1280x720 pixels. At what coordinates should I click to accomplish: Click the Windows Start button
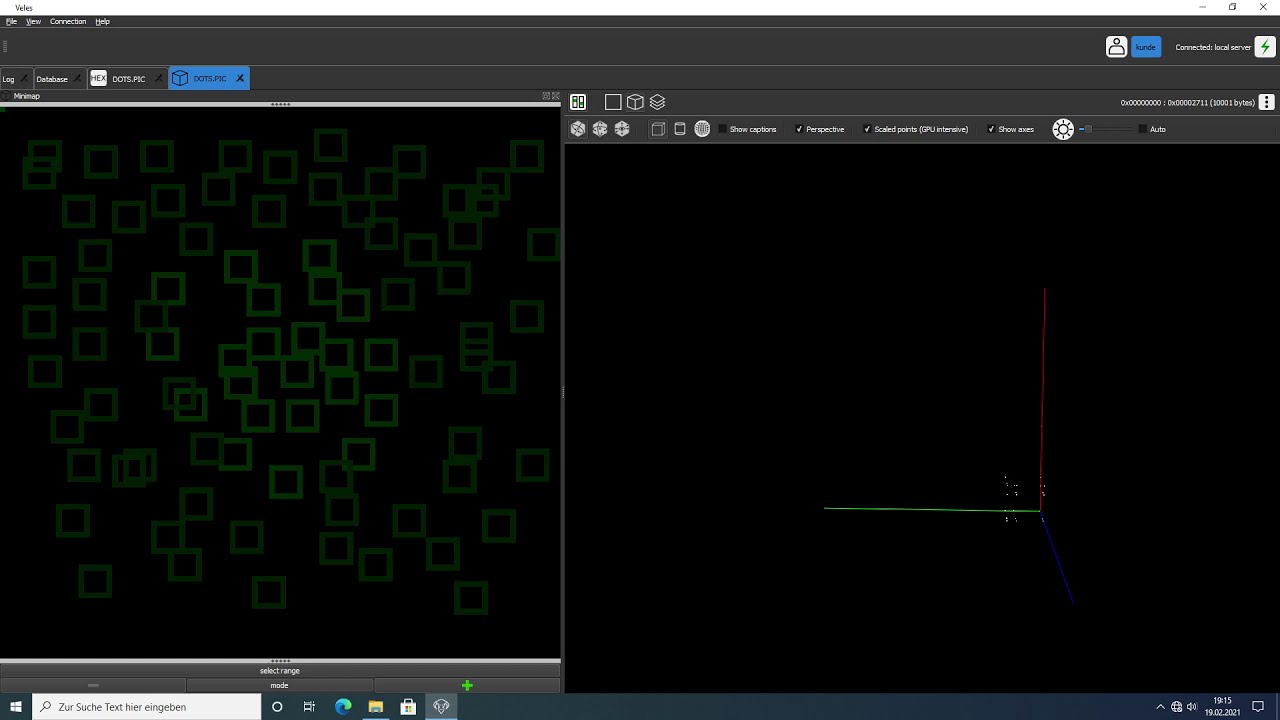[x=16, y=706]
